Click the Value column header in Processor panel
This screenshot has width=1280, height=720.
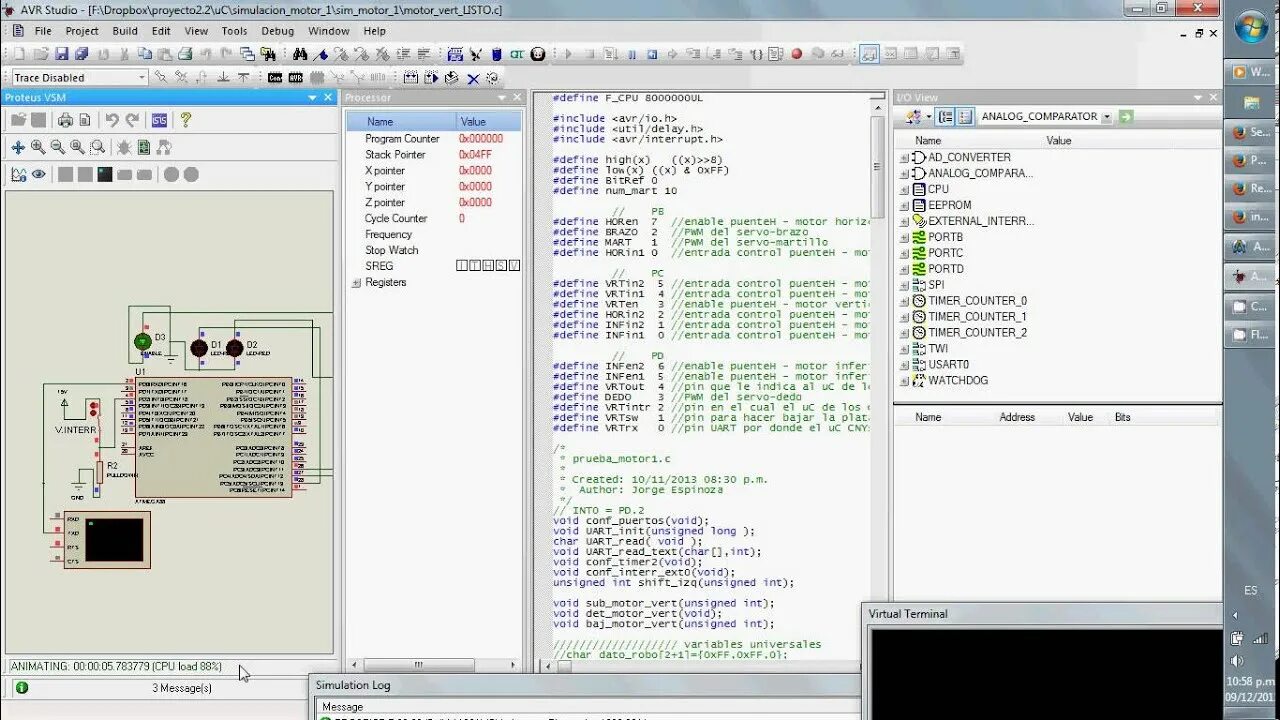pyautogui.click(x=488, y=121)
